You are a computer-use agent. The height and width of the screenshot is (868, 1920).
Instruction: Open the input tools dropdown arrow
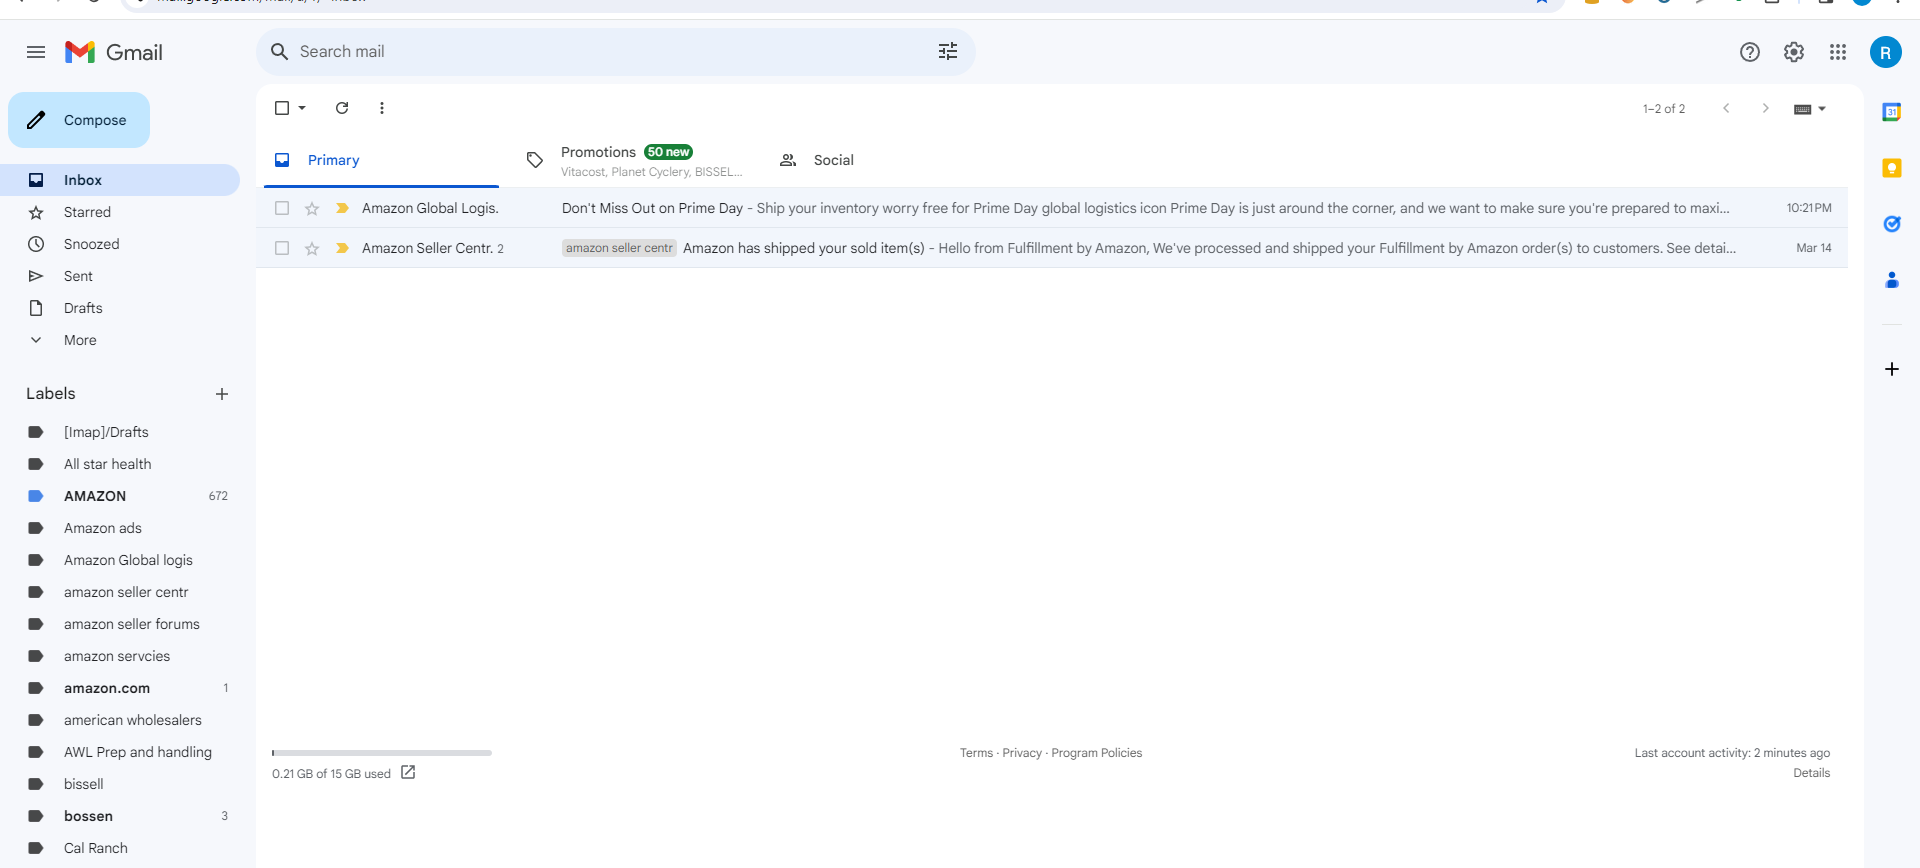pos(1822,108)
